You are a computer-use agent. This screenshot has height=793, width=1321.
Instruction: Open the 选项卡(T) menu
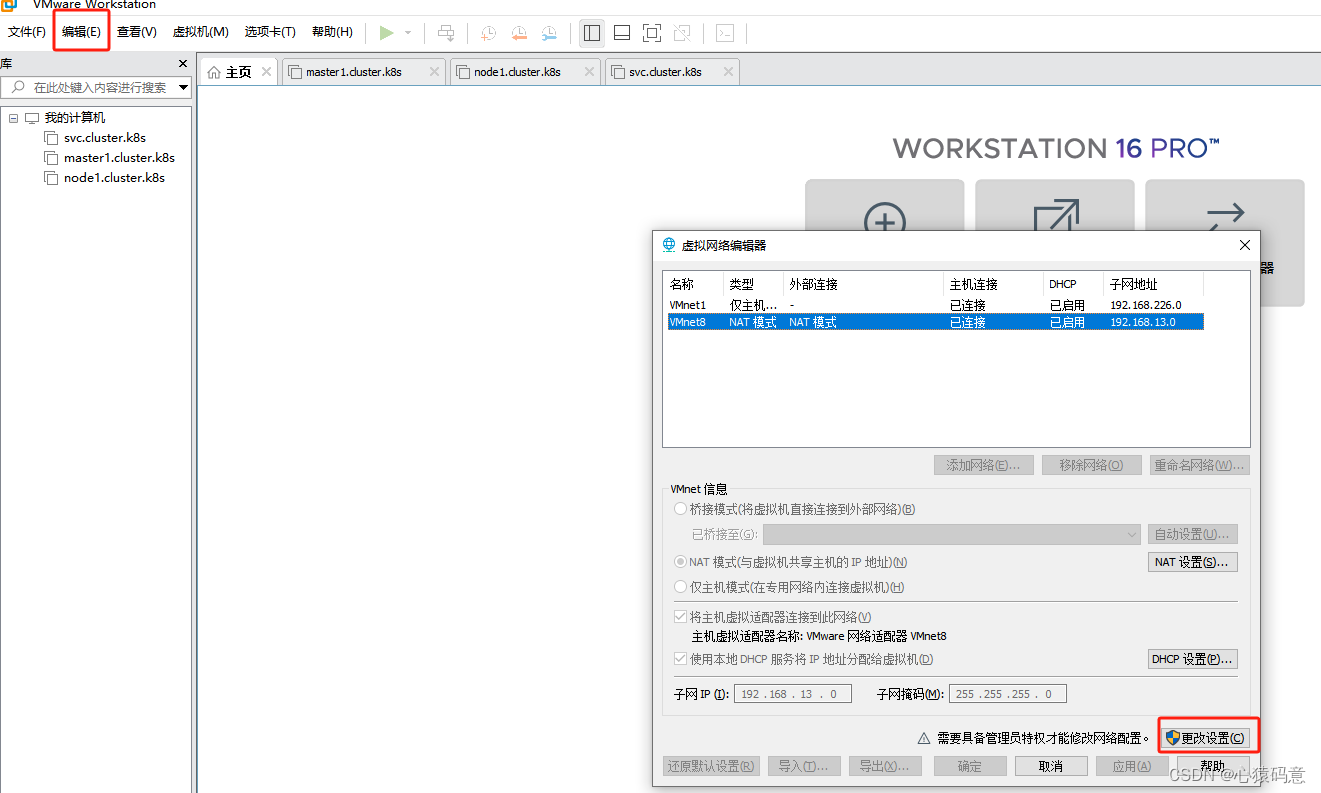click(x=270, y=32)
